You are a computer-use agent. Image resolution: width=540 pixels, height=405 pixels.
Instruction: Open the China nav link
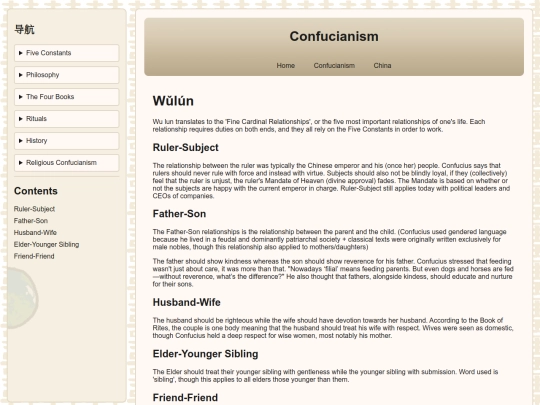(382, 65)
